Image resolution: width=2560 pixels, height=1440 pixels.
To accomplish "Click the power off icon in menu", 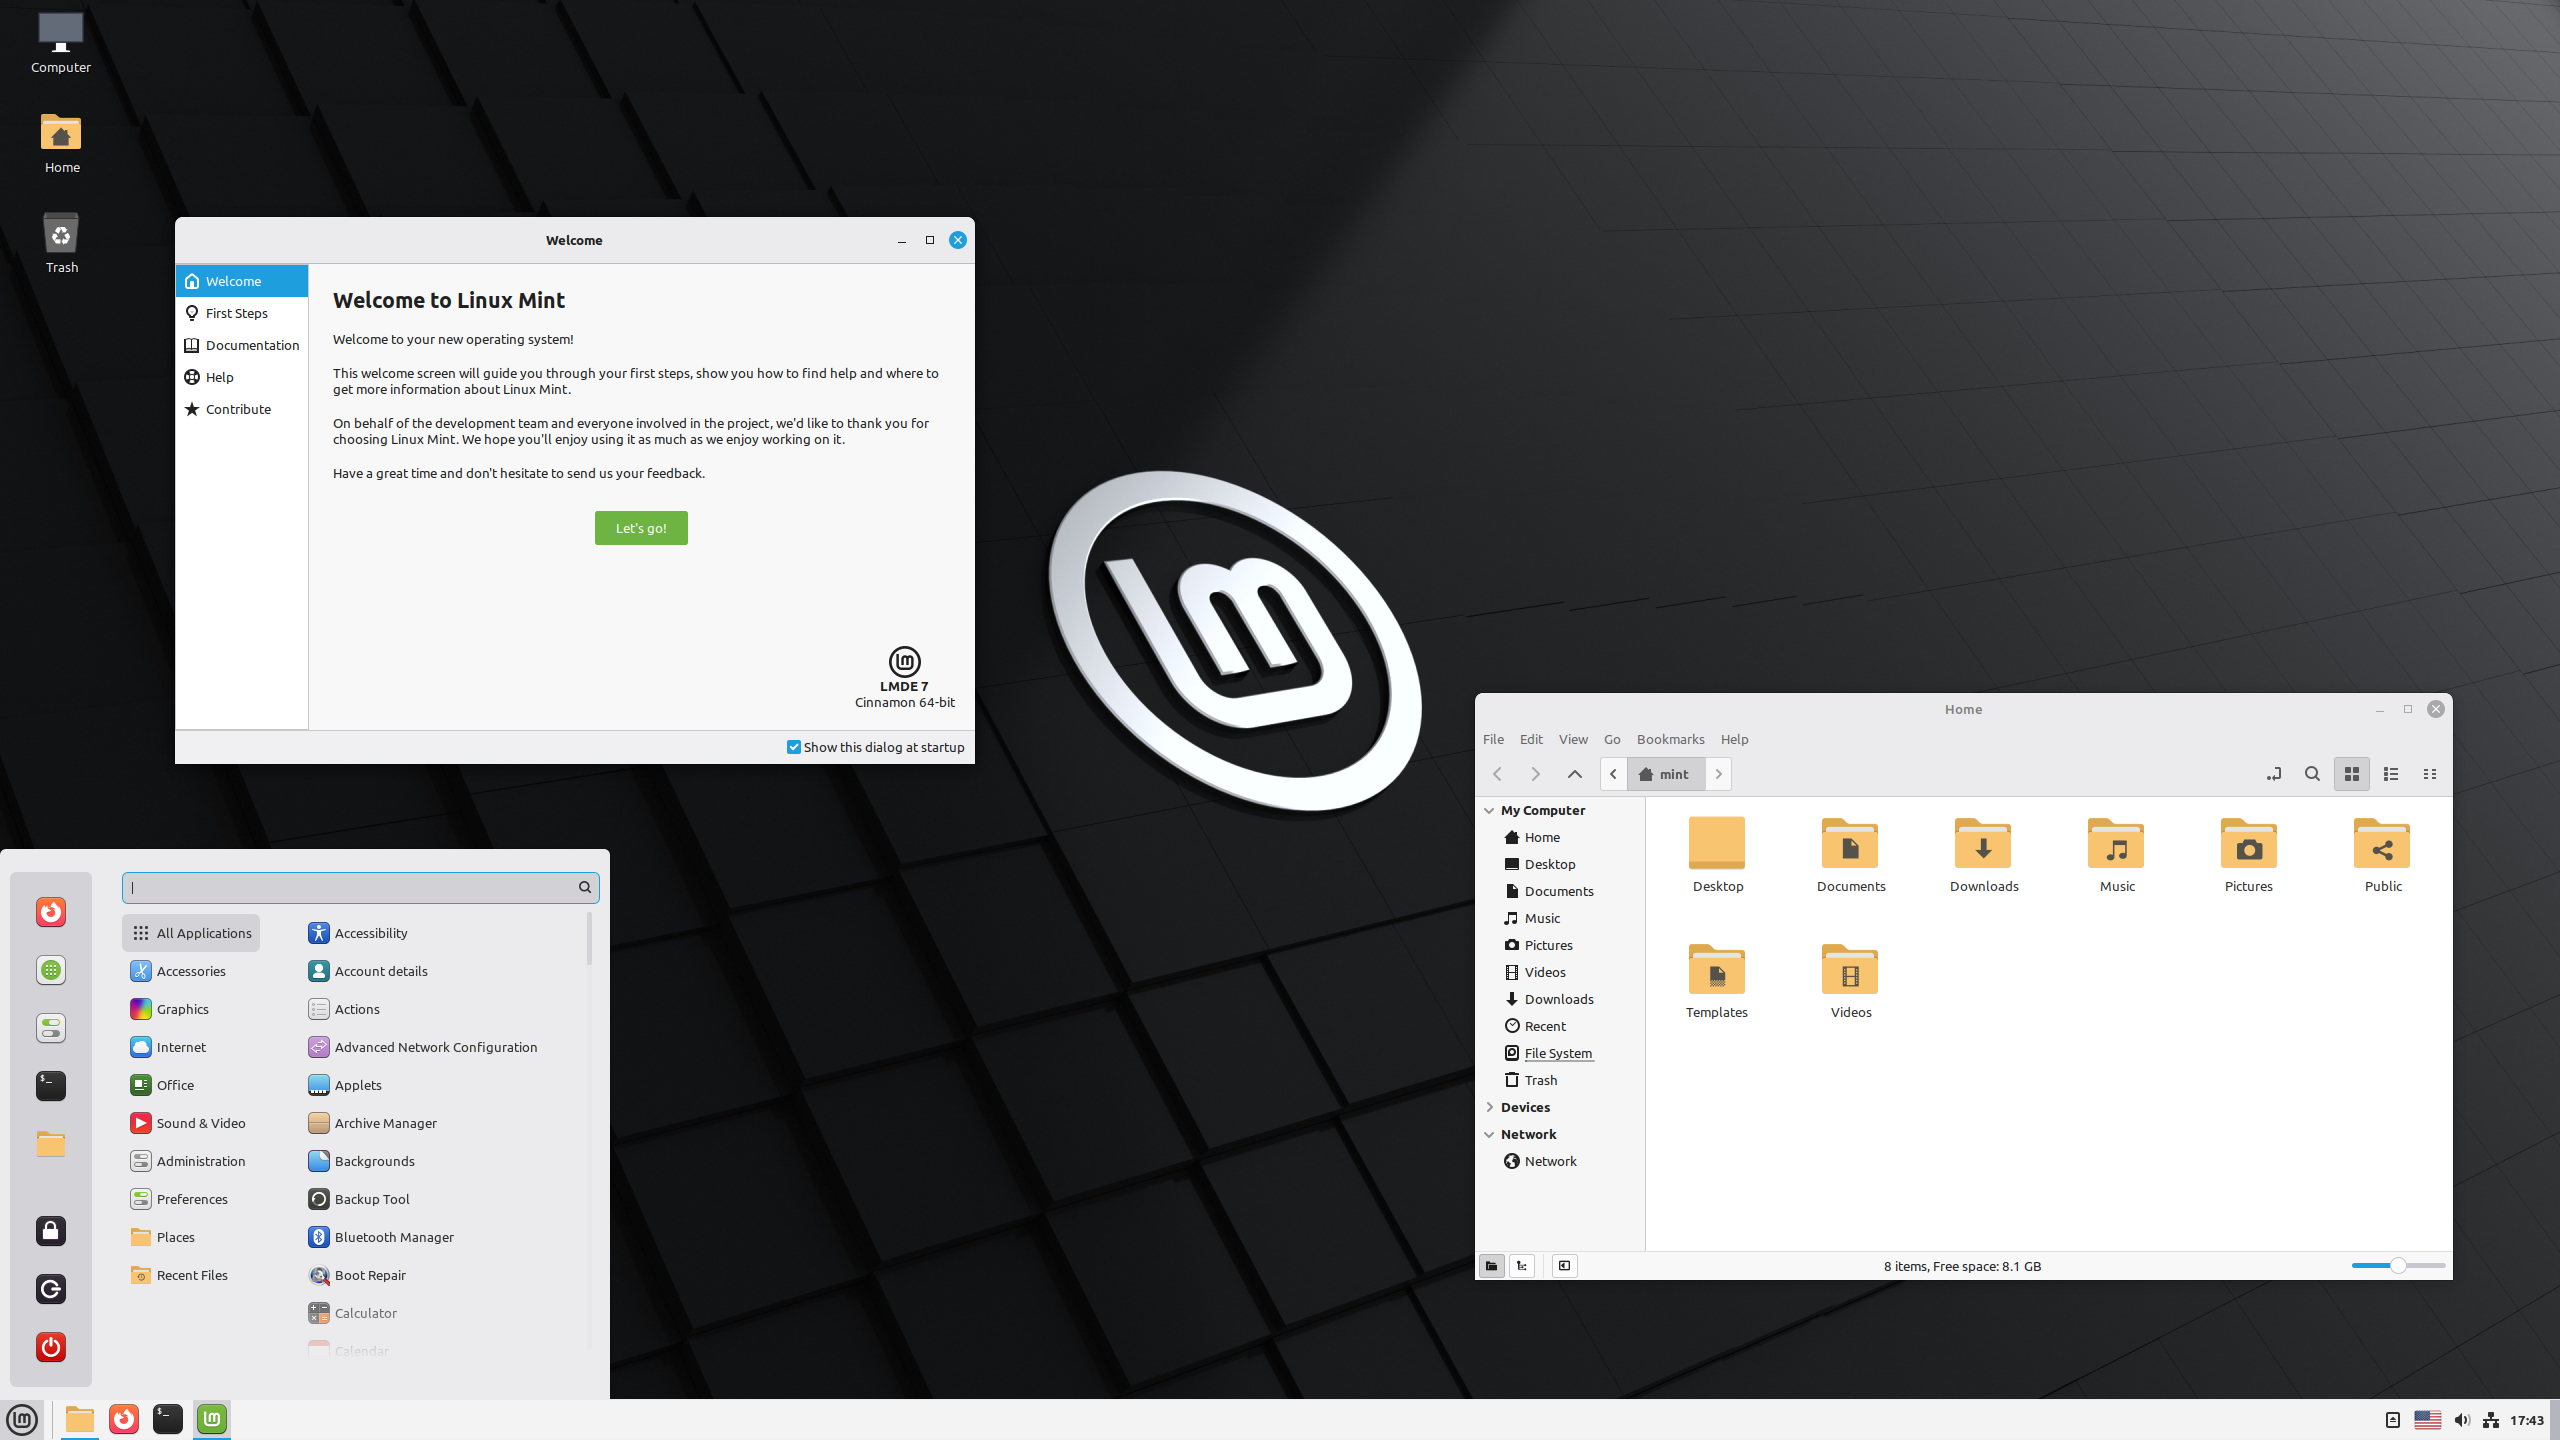I will (x=51, y=1346).
